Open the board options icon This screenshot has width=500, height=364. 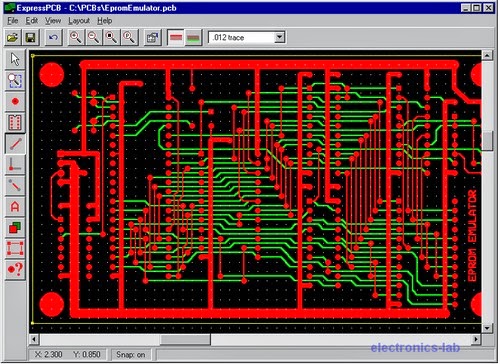[x=153, y=37]
